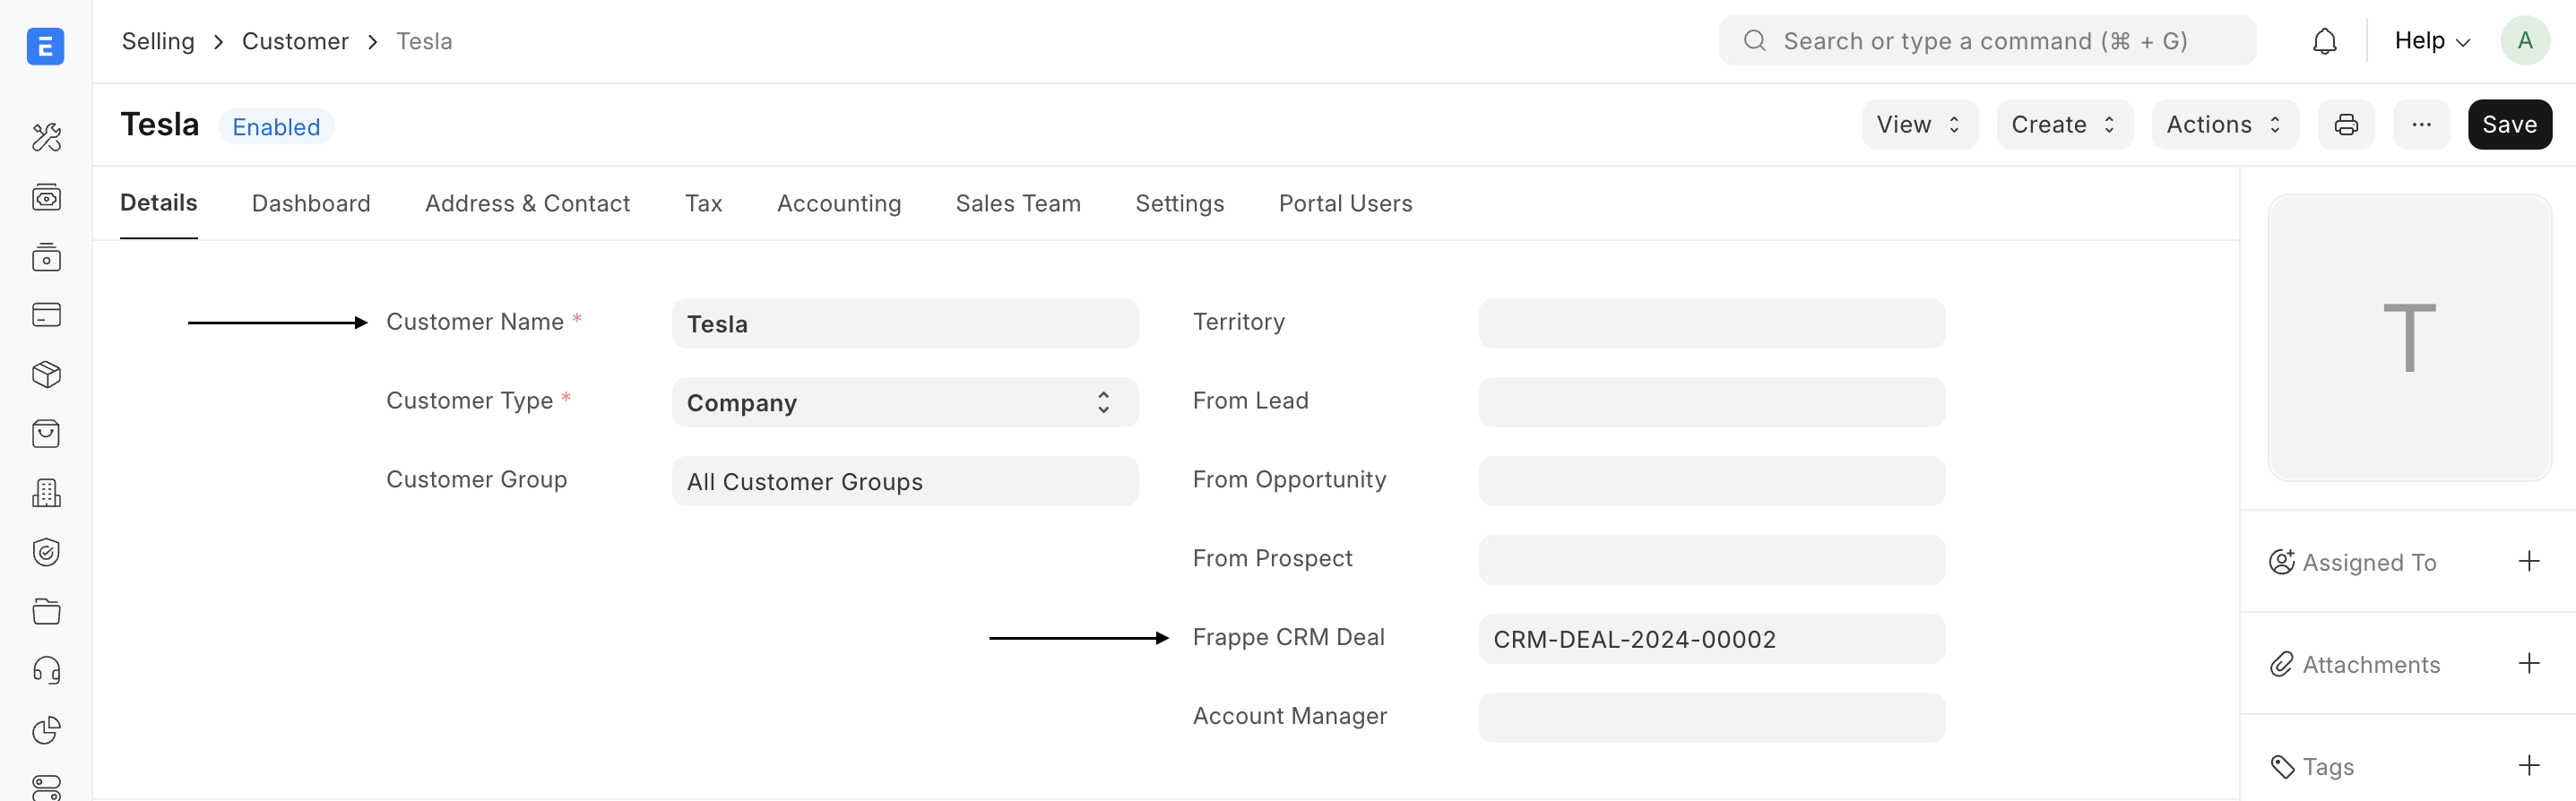This screenshot has width=2576, height=801.
Task: Open the Create dropdown button
Action: tap(2063, 125)
